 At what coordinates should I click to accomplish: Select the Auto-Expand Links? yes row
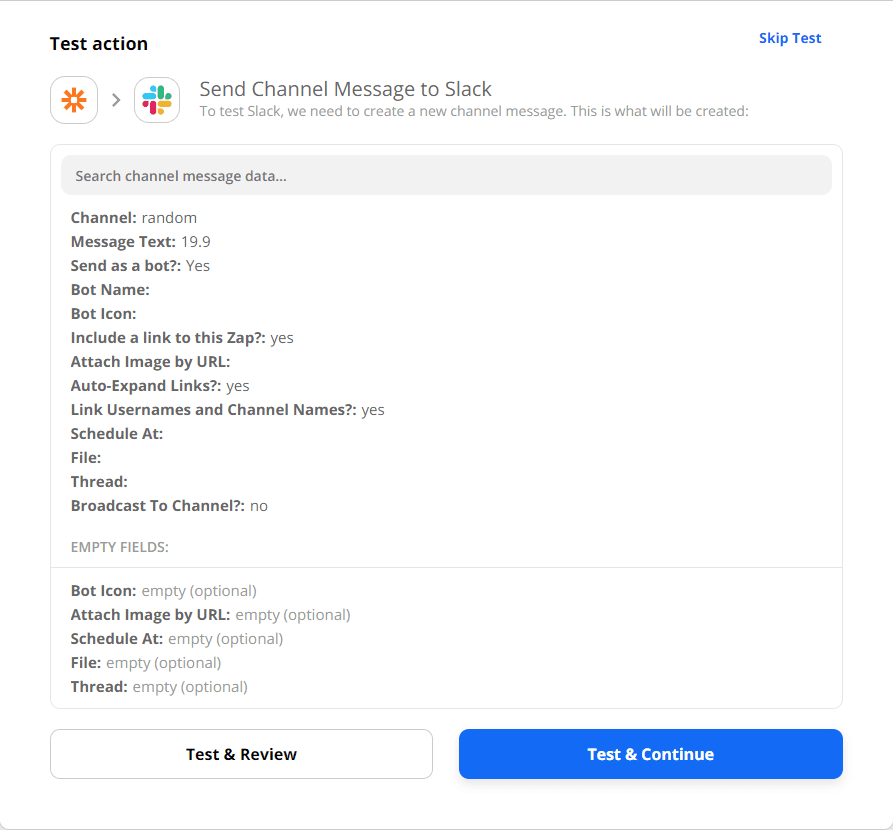pyautogui.click(x=160, y=386)
